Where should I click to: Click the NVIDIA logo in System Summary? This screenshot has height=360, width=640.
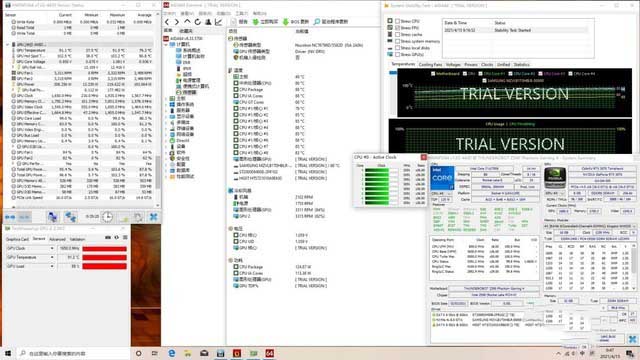[x=555, y=178]
